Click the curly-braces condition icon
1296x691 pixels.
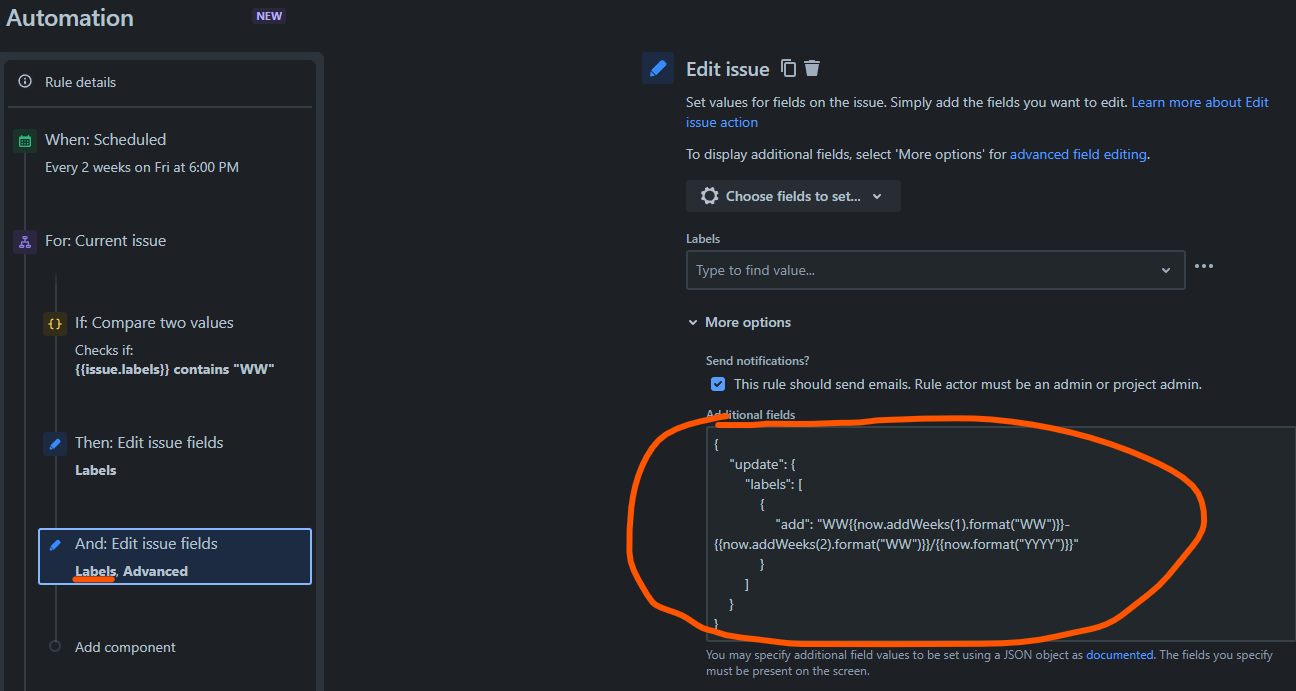click(x=55, y=323)
